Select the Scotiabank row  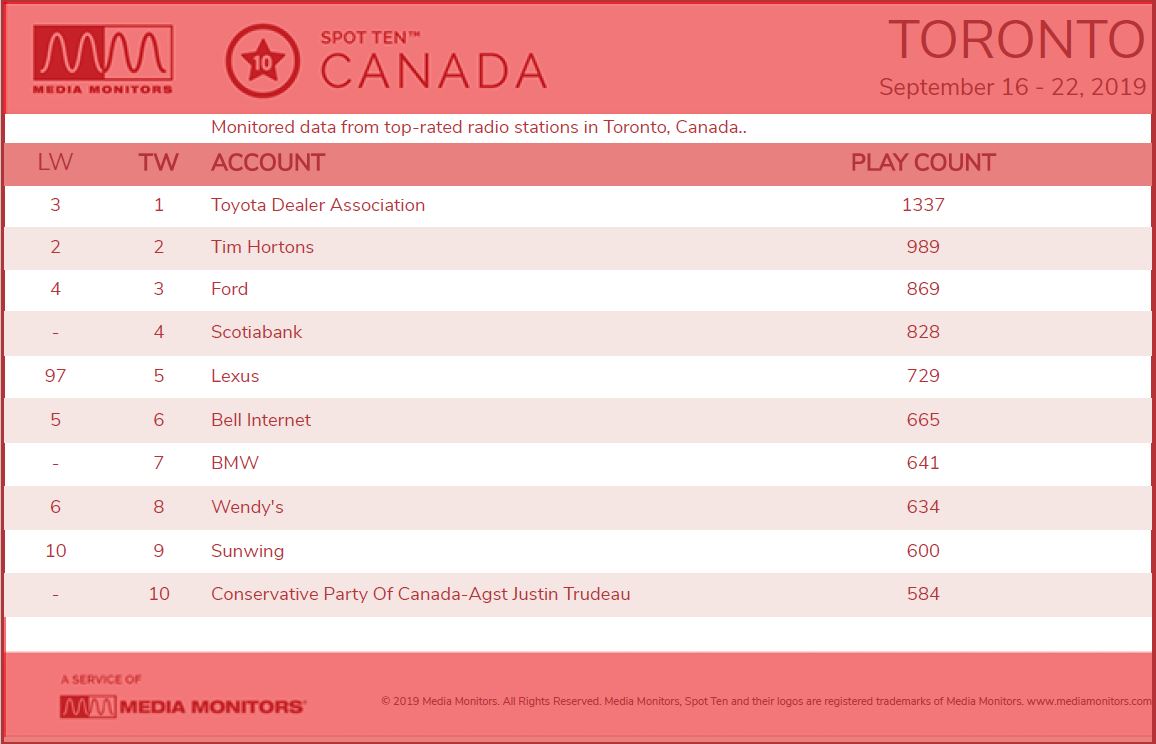click(x=577, y=332)
